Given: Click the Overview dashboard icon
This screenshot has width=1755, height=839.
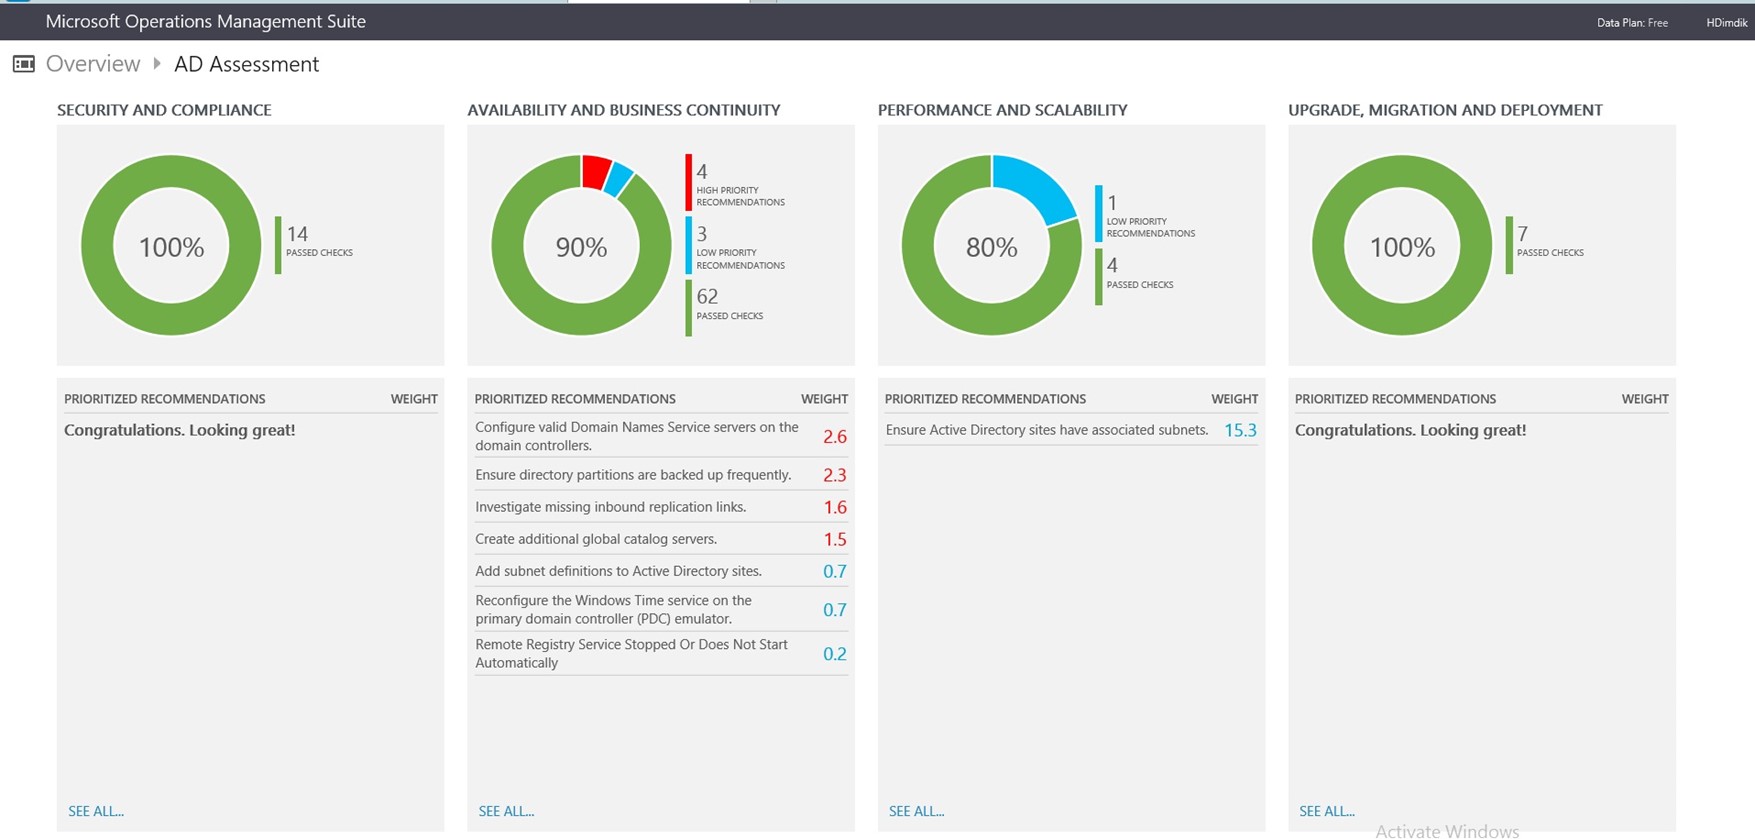Looking at the screenshot, I should click(24, 64).
